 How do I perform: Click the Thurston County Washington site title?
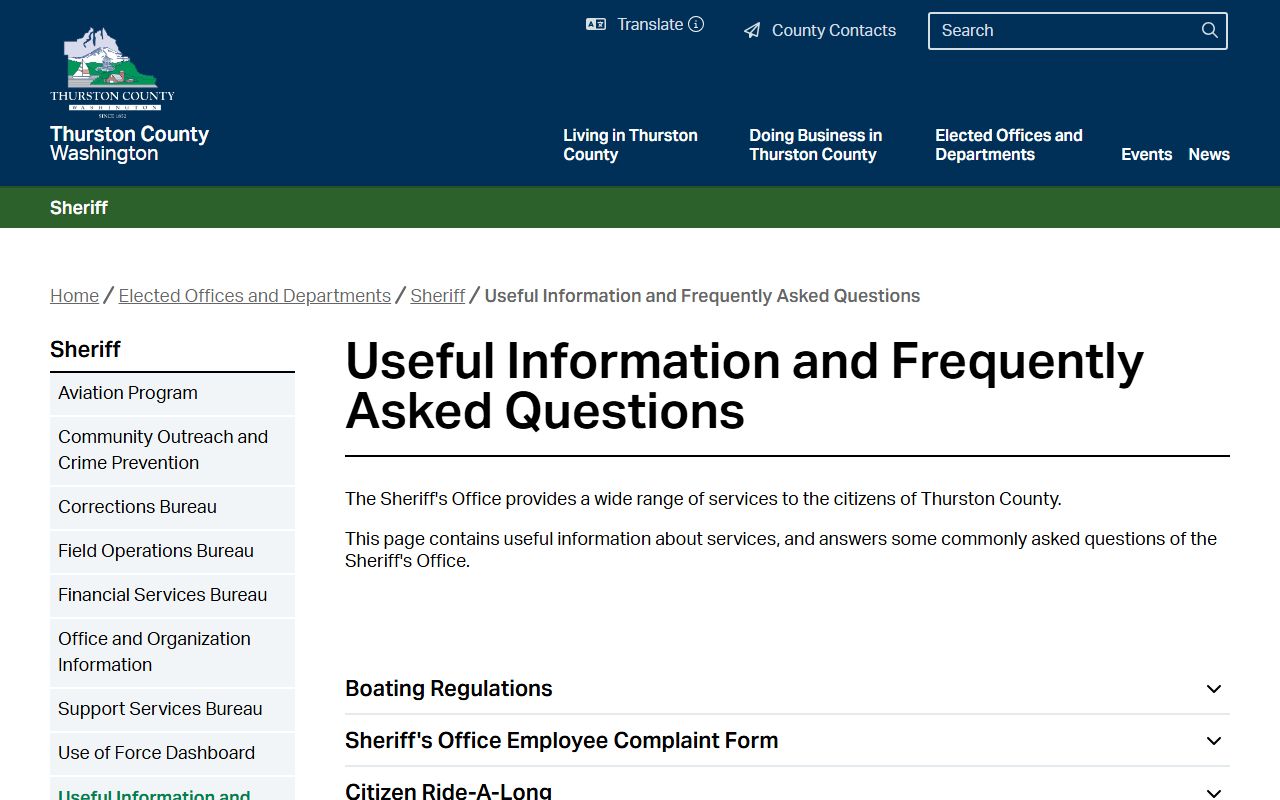(x=130, y=143)
